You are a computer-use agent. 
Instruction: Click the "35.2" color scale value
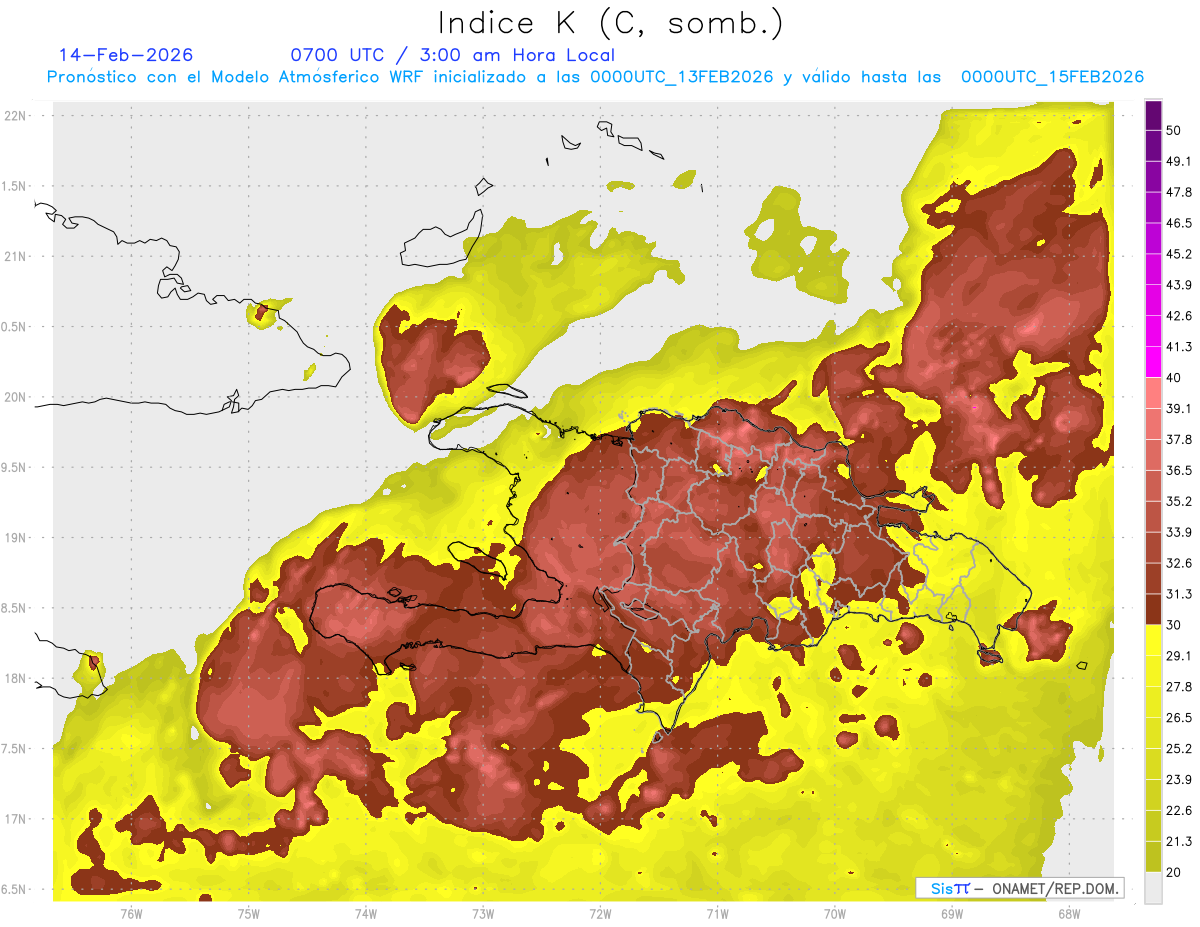pos(1179,501)
